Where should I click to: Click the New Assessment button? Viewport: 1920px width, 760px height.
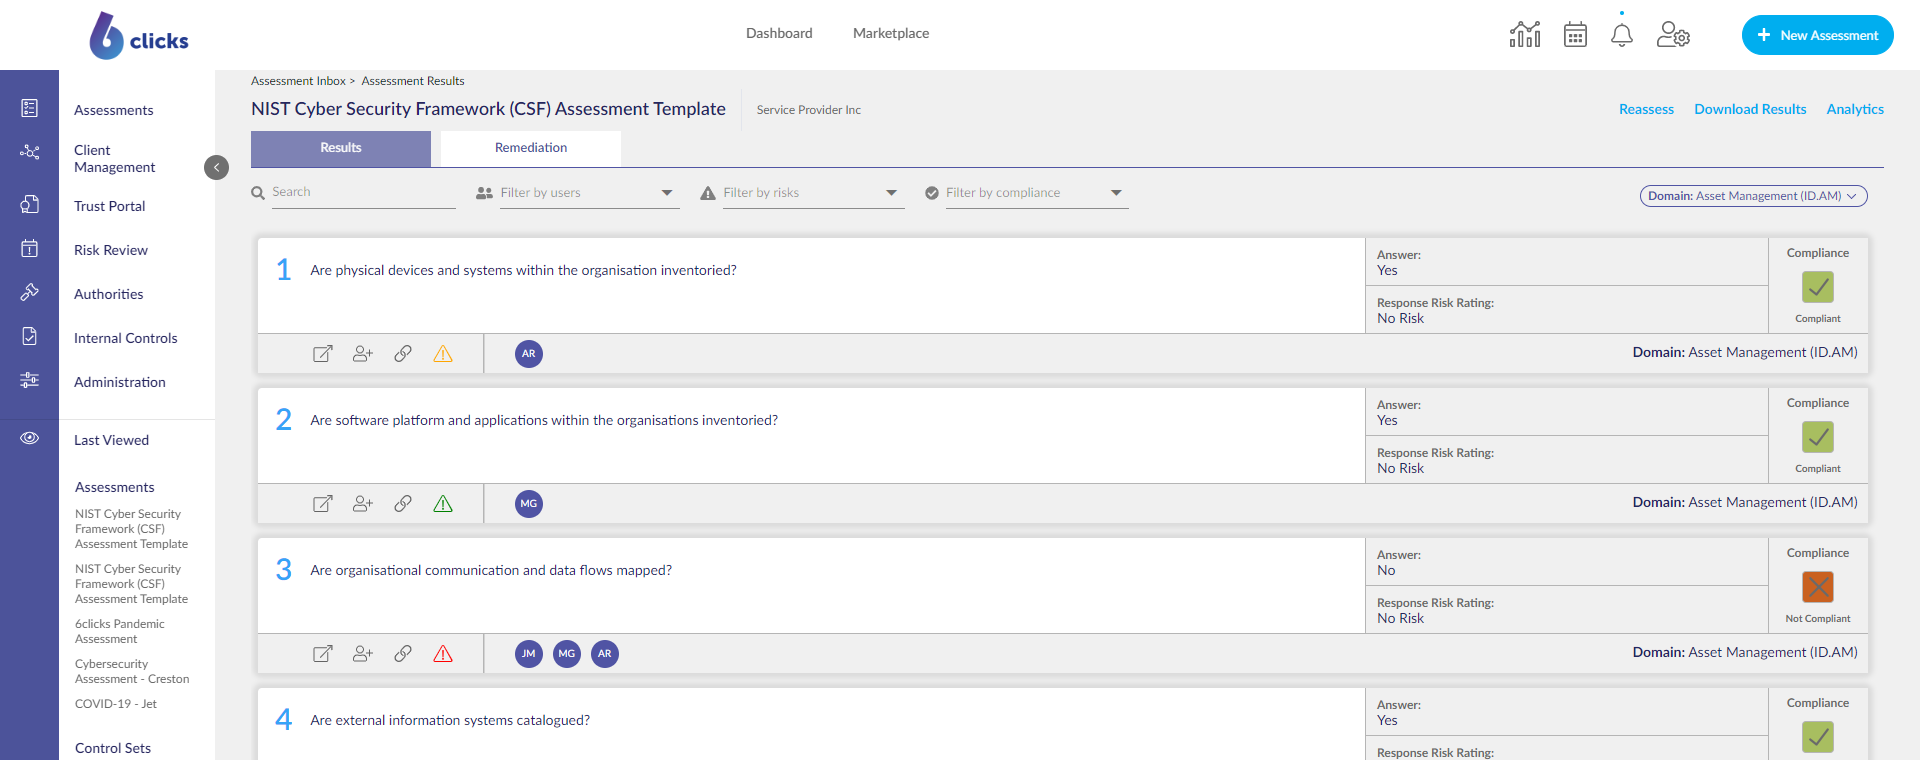tap(1817, 35)
